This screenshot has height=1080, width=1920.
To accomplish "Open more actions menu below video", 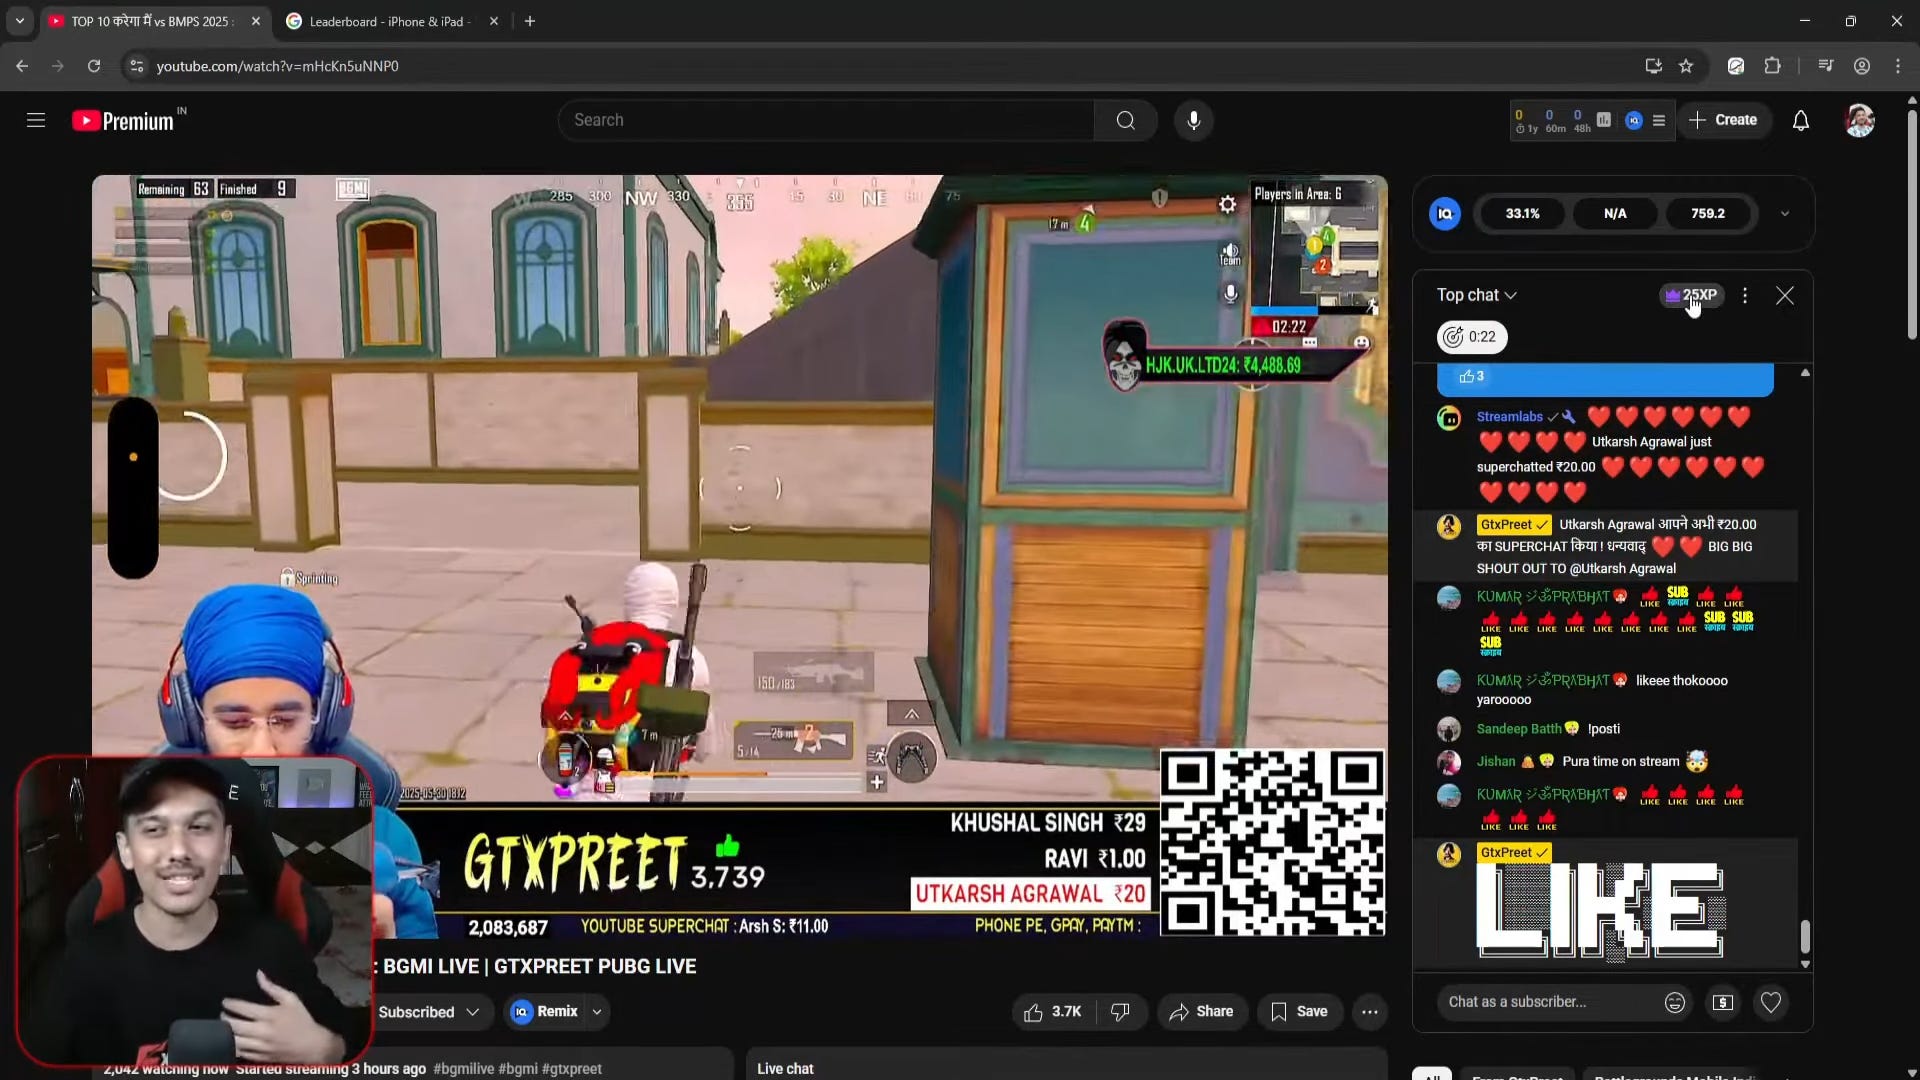I will 1369,1012.
